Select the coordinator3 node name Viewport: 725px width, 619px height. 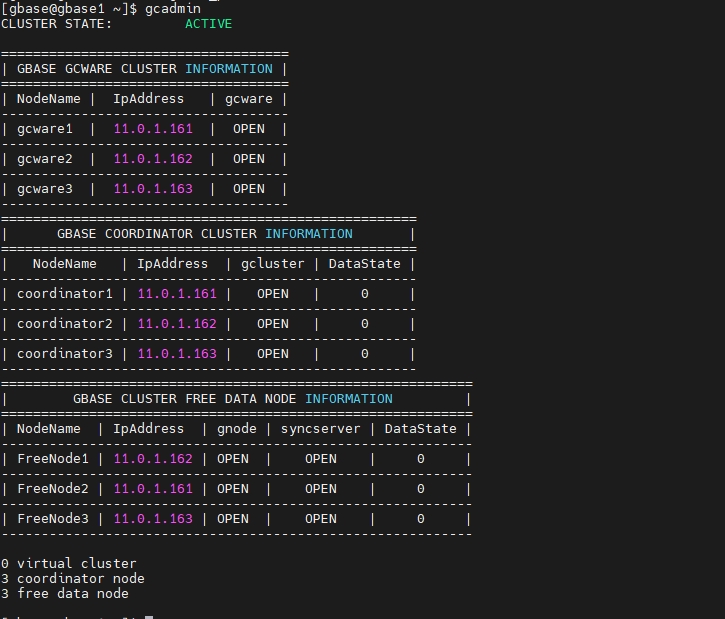tap(65, 354)
